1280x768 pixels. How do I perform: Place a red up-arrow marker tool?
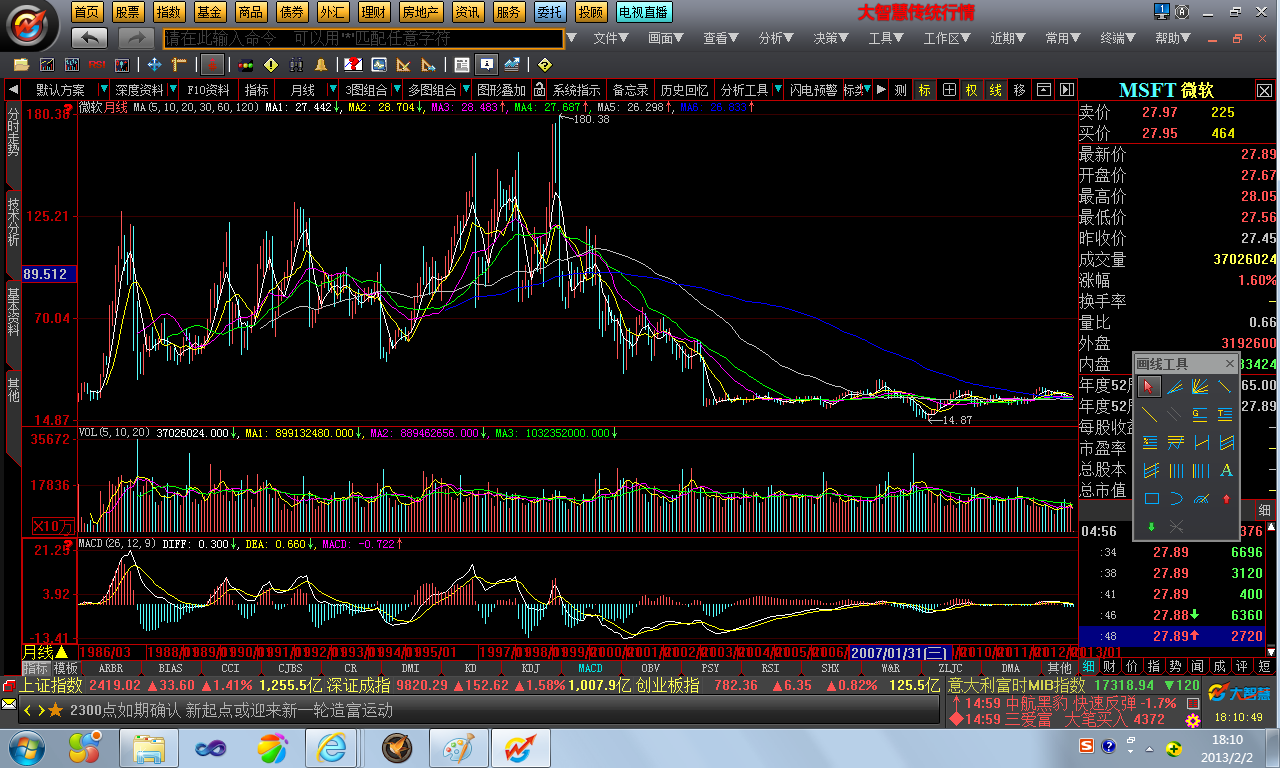(1226, 498)
